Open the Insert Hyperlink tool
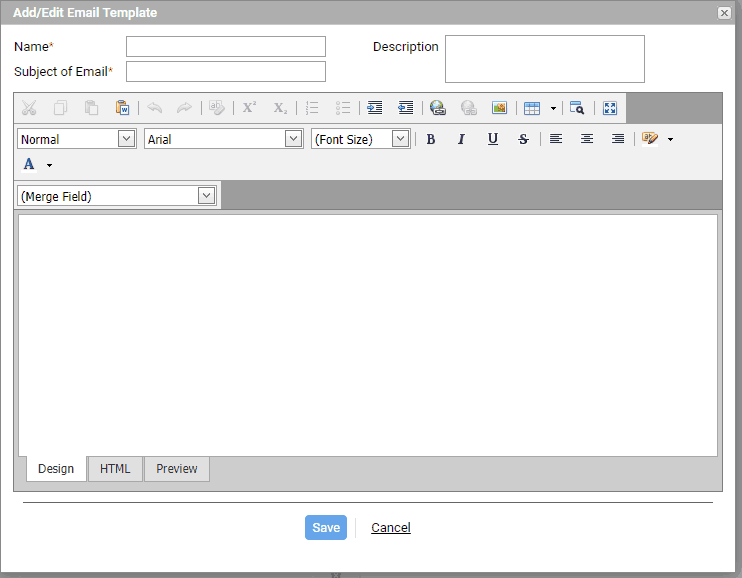The height and width of the screenshot is (578, 742). tap(438, 108)
